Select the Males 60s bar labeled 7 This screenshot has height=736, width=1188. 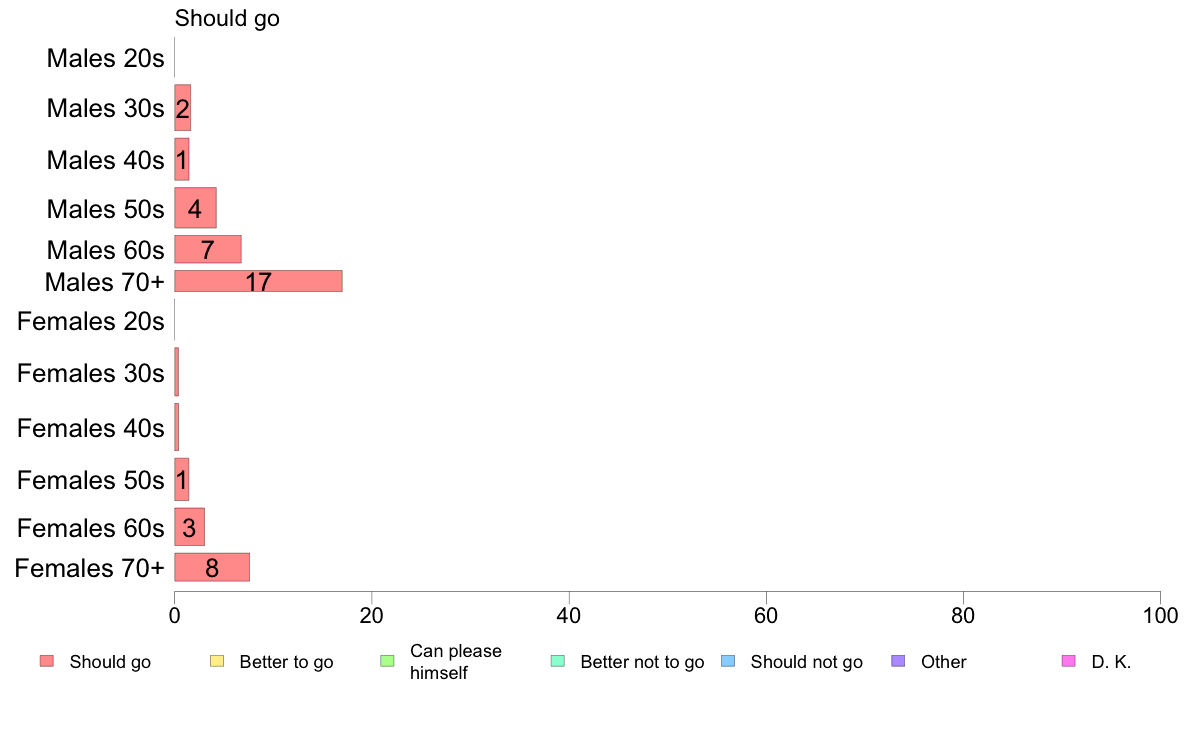pos(208,249)
